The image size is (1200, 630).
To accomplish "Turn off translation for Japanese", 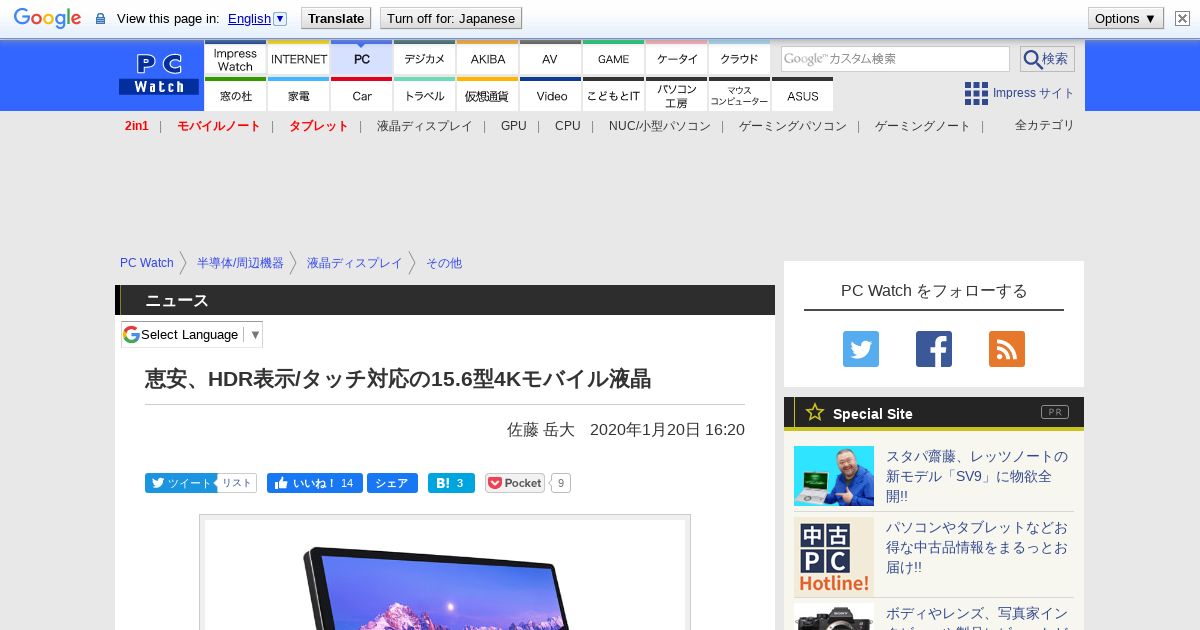I will 451,18.
